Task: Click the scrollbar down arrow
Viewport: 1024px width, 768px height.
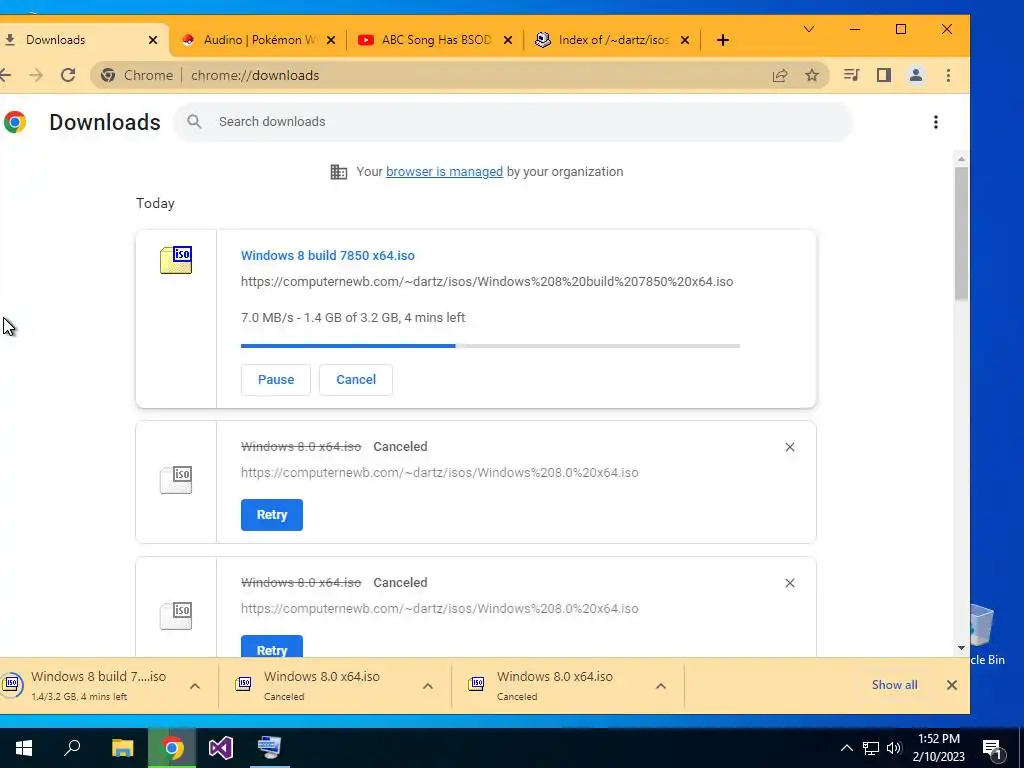Action: [961, 648]
